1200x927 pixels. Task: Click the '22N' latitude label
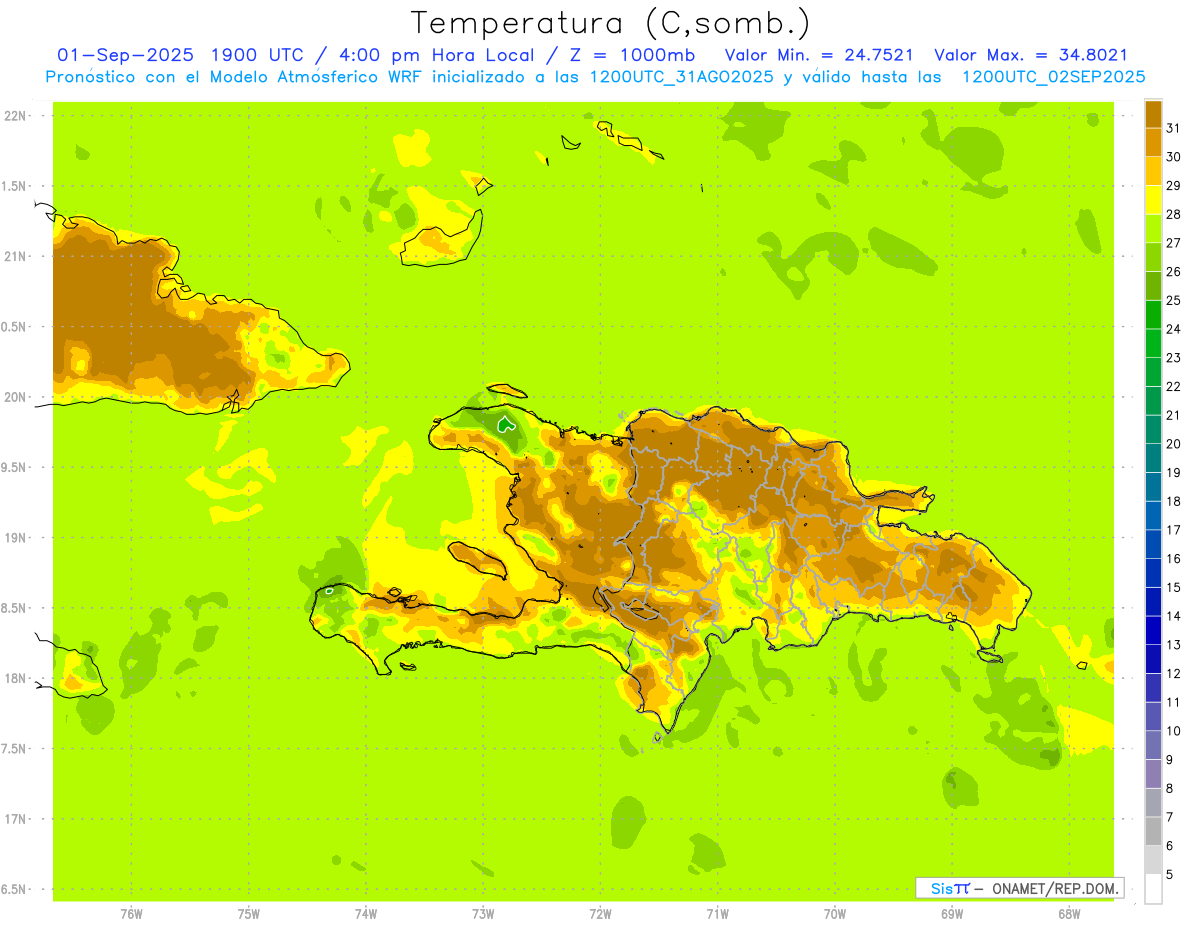coord(17,116)
